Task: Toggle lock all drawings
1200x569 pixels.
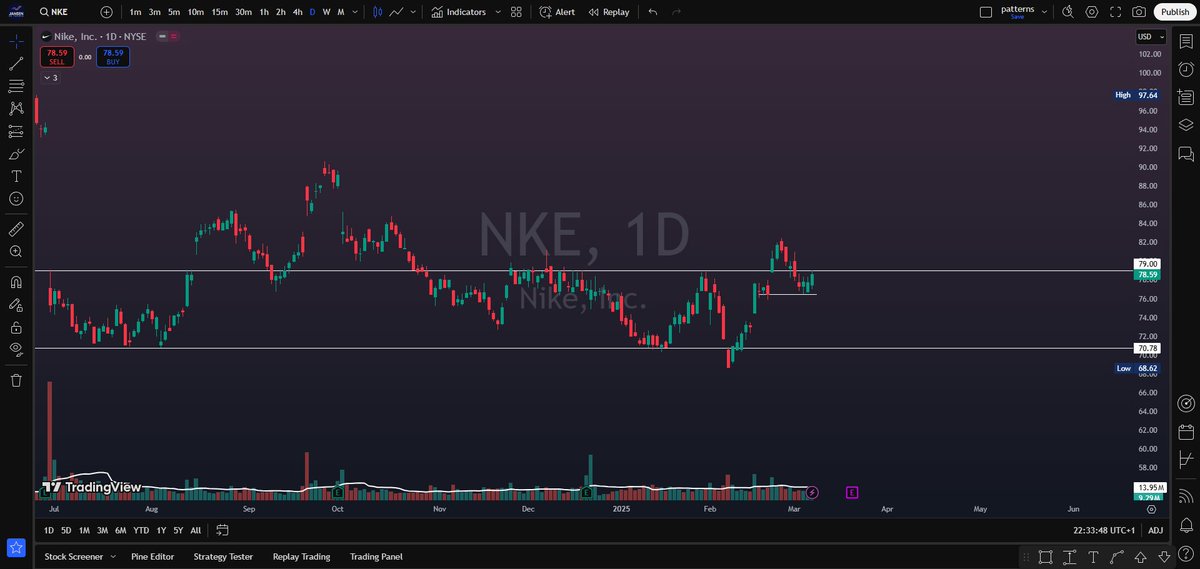Action: [x=16, y=327]
